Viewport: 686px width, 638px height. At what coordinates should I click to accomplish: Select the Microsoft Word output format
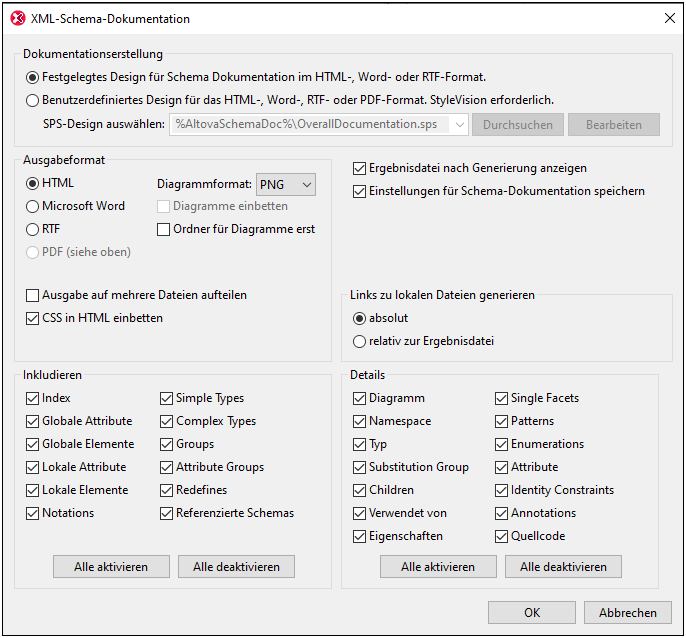[33, 206]
